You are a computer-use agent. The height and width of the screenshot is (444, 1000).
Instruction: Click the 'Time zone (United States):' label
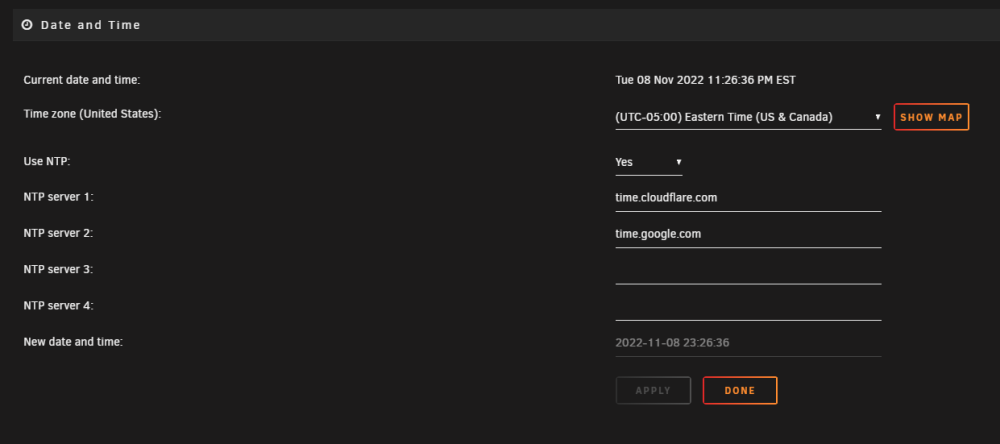point(92,114)
